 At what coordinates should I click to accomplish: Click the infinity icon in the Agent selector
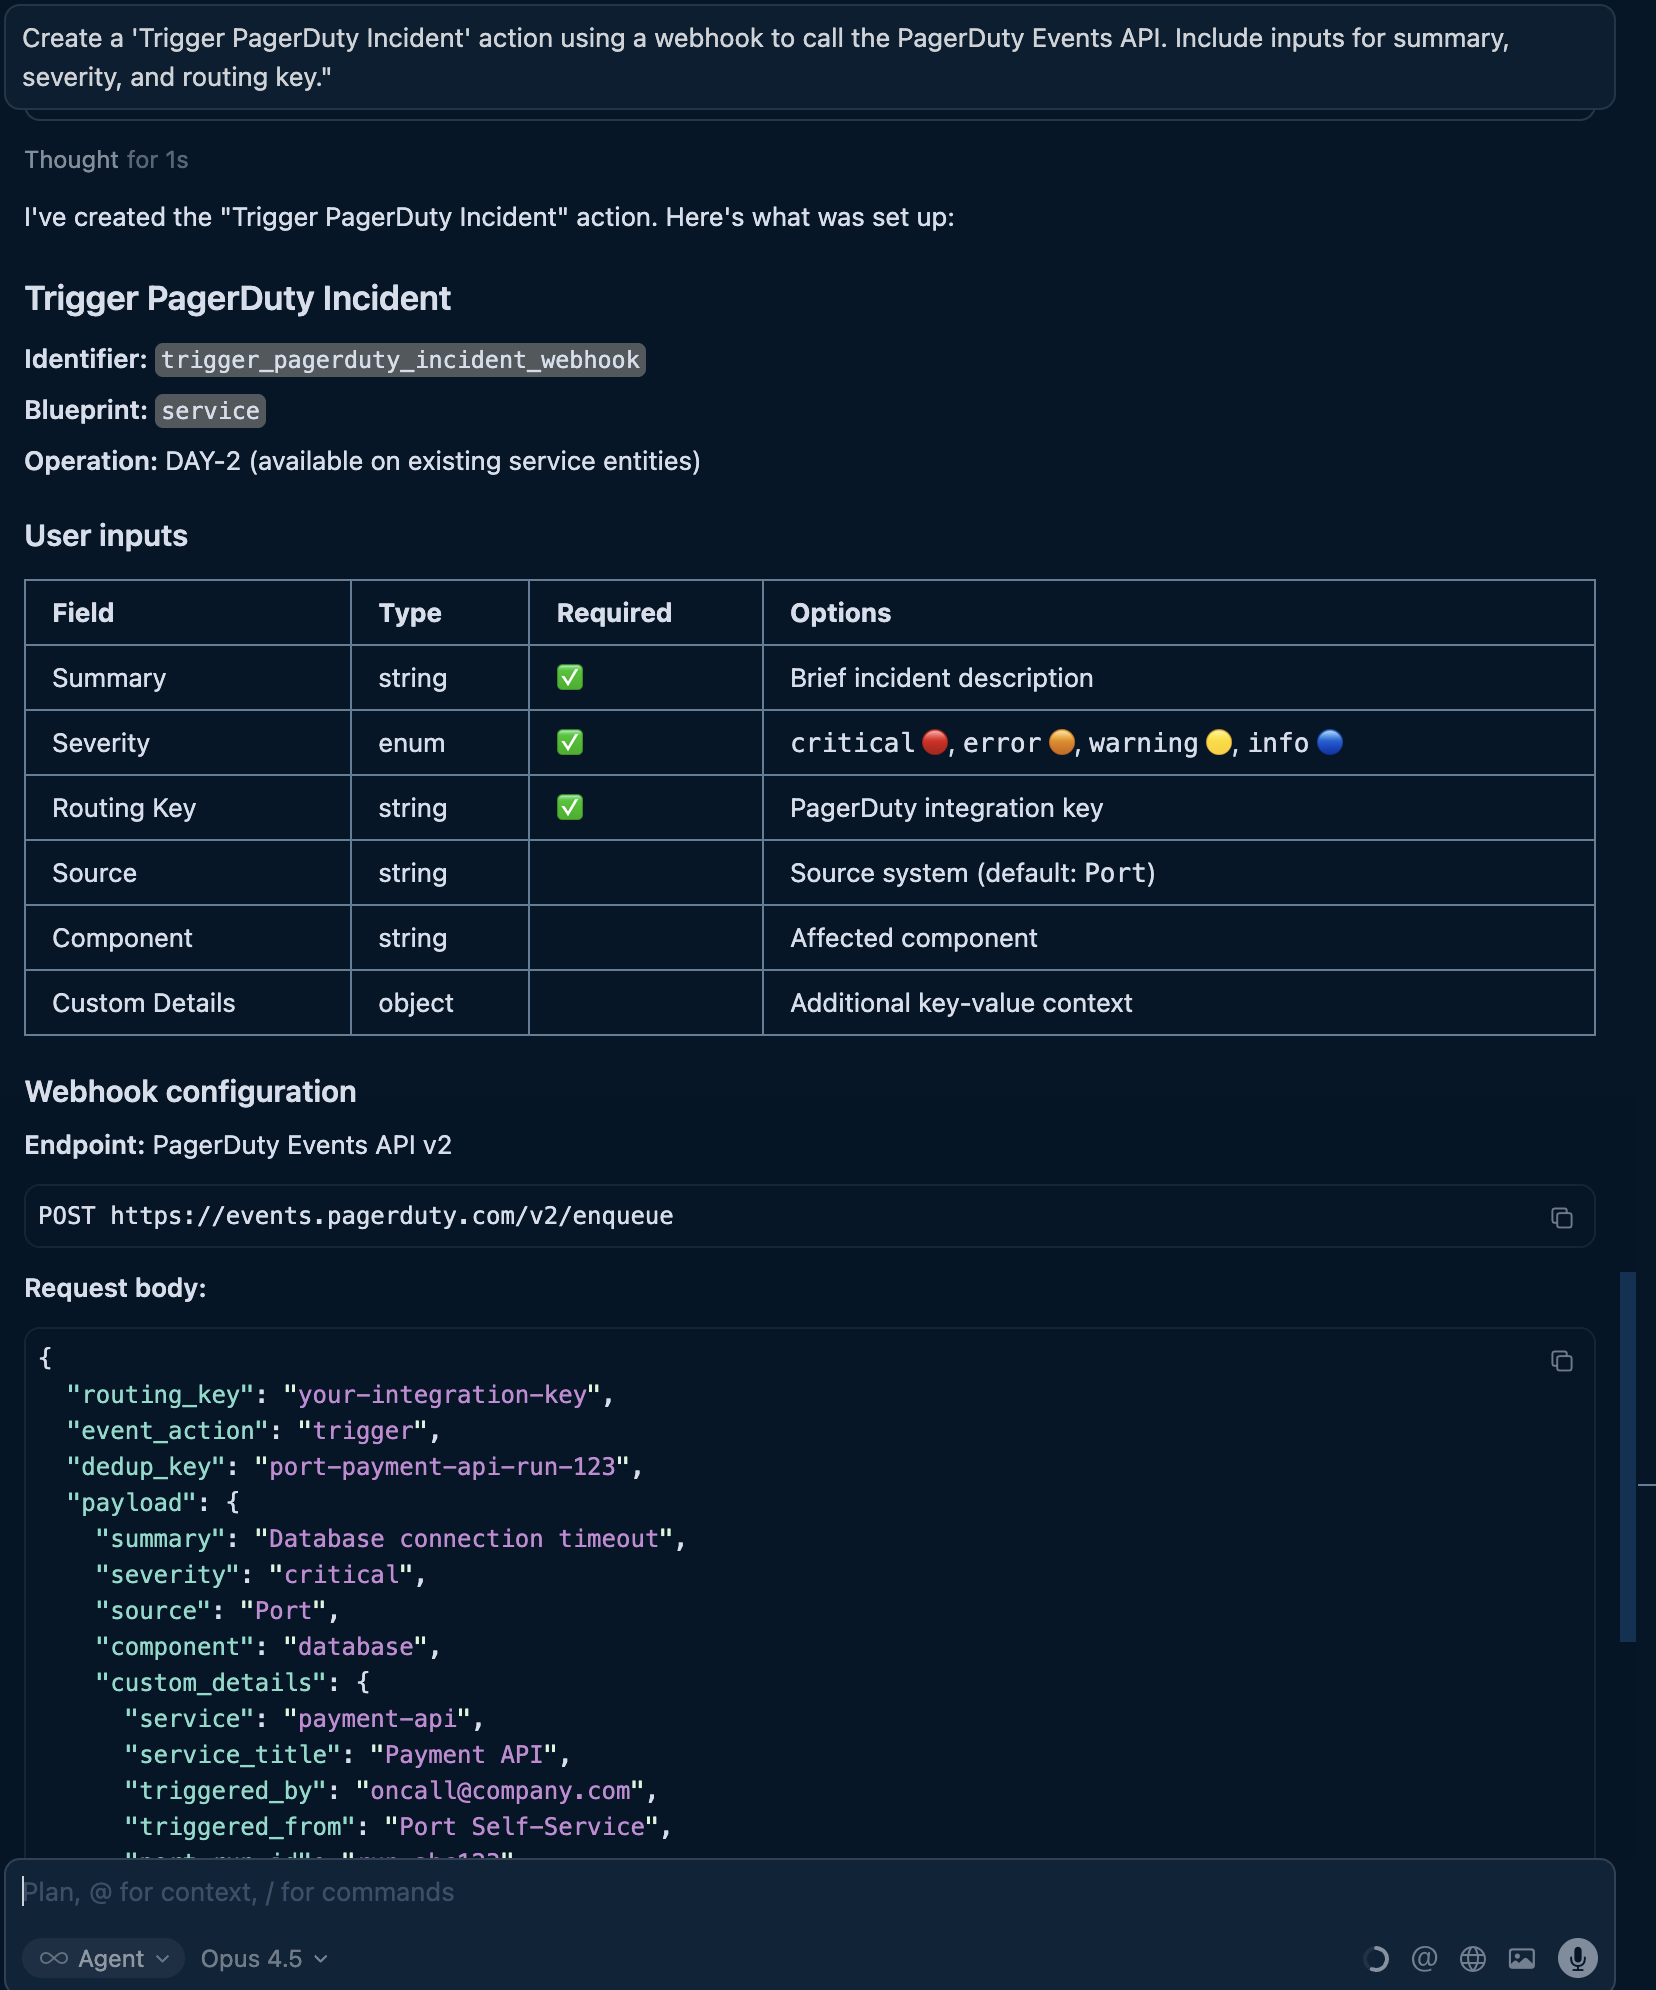[x=54, y=1958]
